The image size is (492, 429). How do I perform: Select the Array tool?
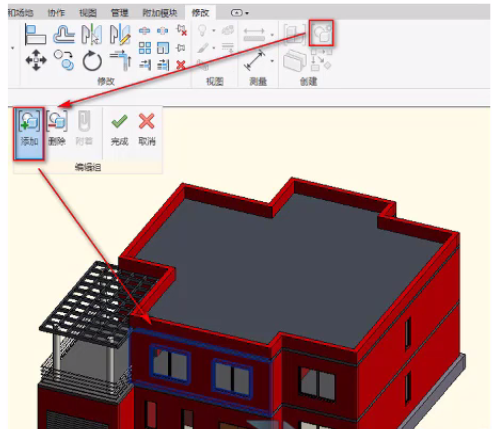tap(145, 48)
